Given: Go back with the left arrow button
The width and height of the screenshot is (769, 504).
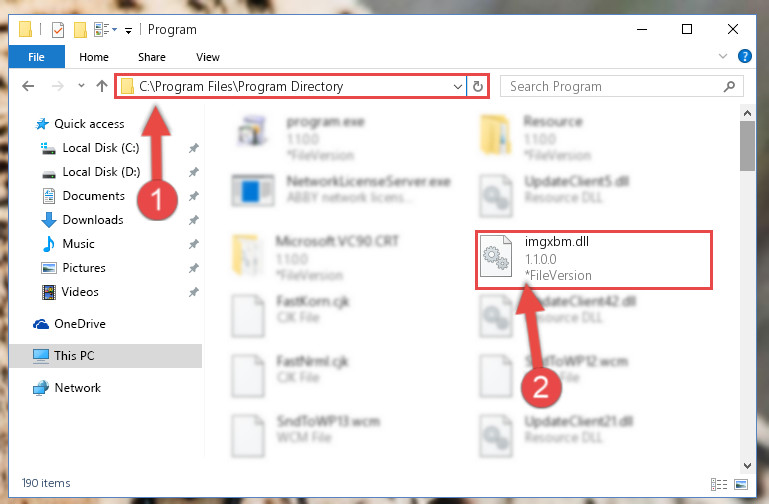Looking at the screenshot, I should (28, 86).
